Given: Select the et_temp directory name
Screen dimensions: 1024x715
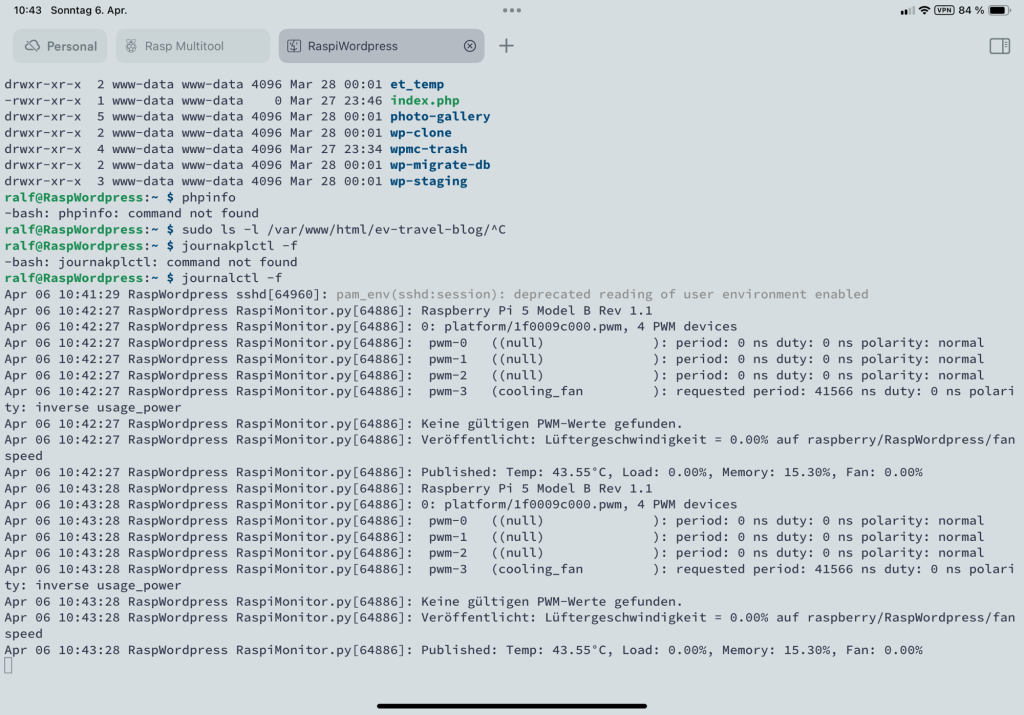Looking at the screenshot, I should [417, 84].
